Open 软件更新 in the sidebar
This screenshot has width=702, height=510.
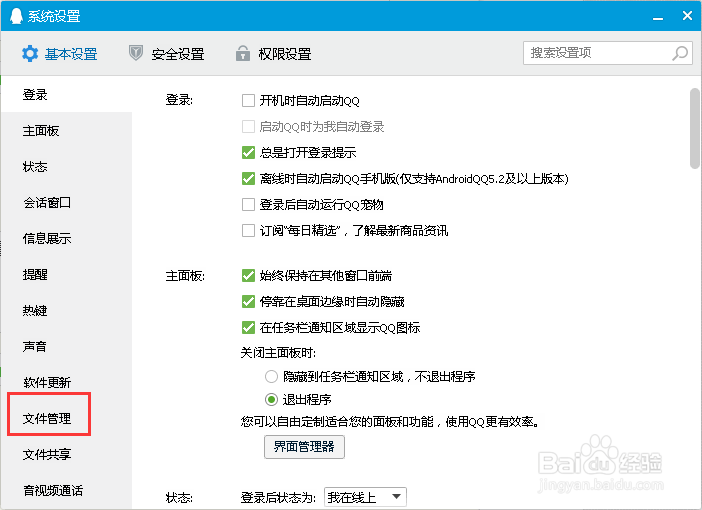(x=66, y=382)
